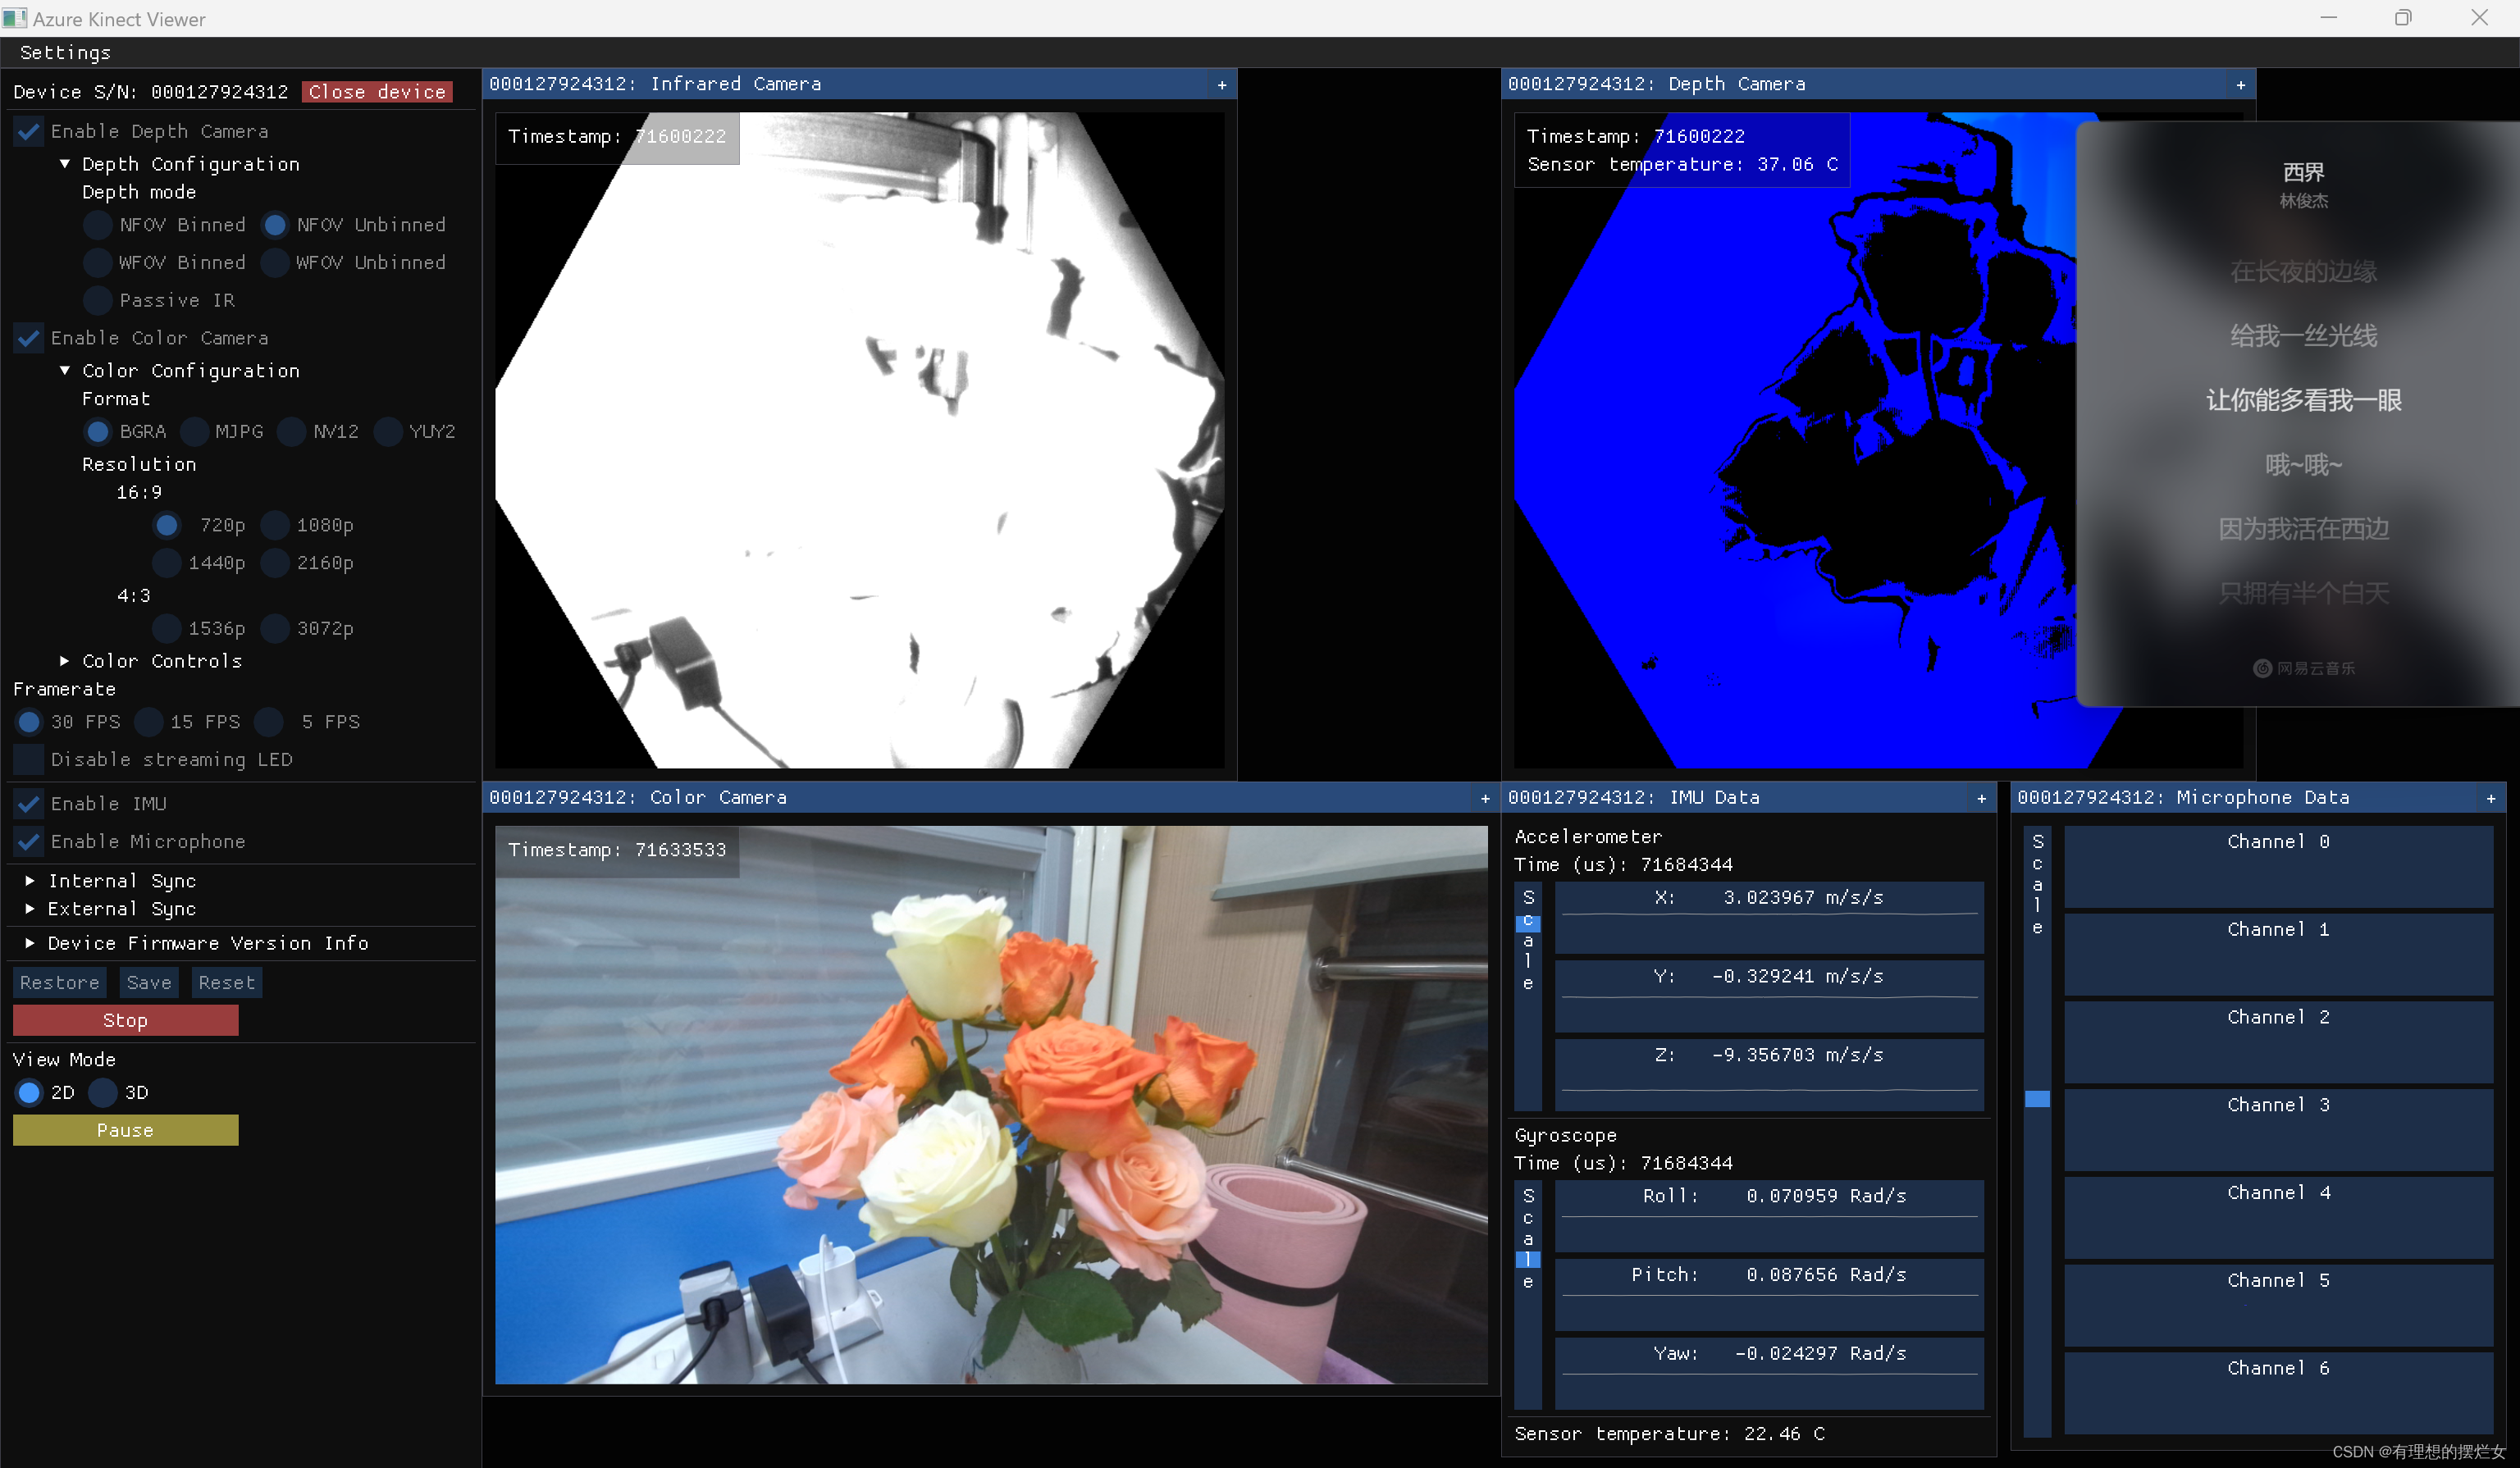2520x1468 pixels.
Task: Adjust the microphone Scale slider handle
Action: coord(2037,1099)
